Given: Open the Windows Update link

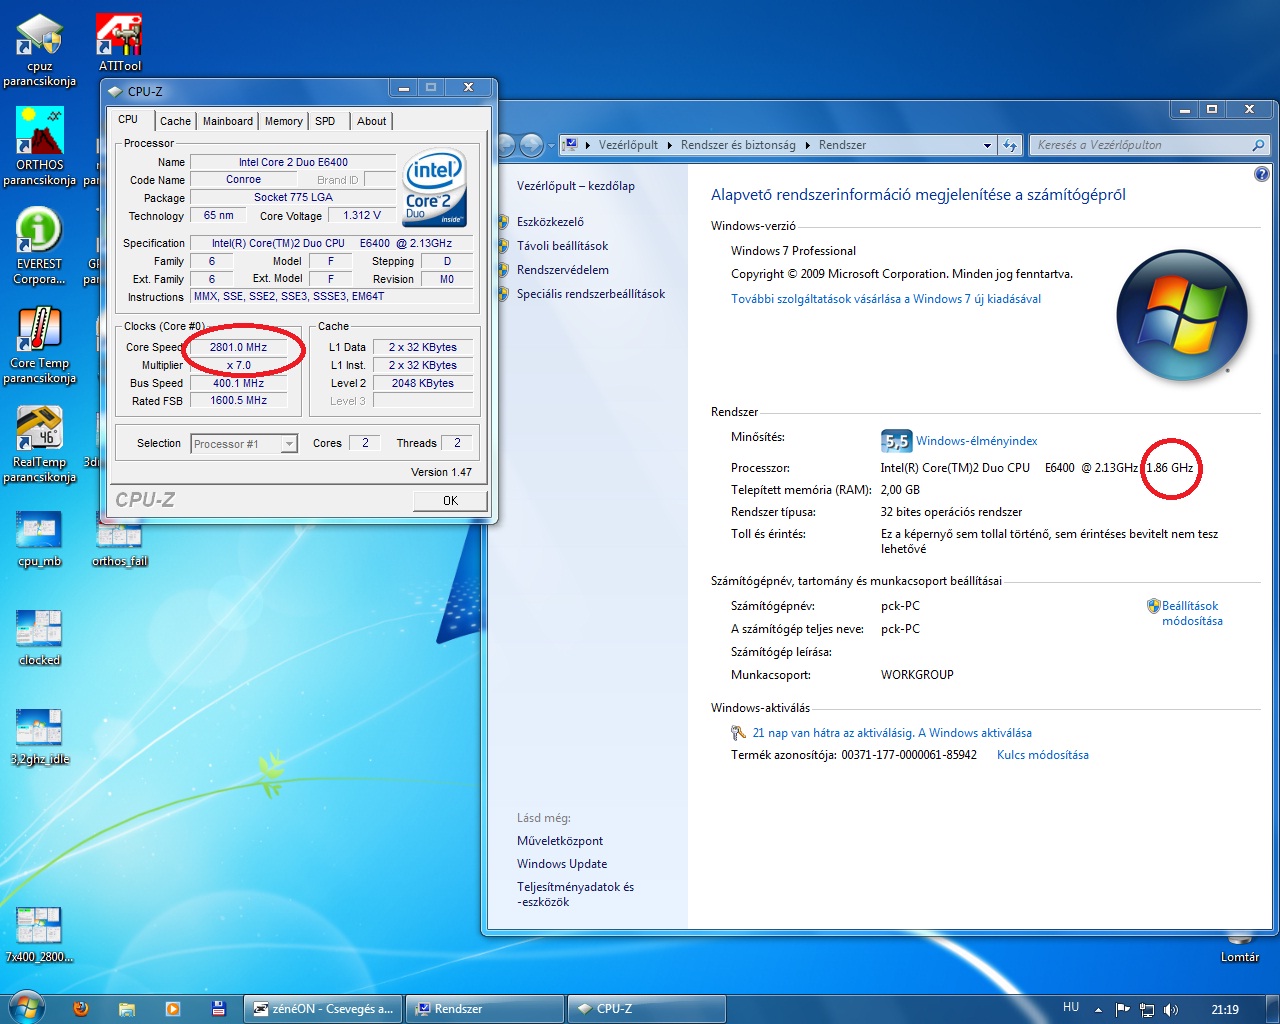Looking at the screenshot, I should (562, 864).
